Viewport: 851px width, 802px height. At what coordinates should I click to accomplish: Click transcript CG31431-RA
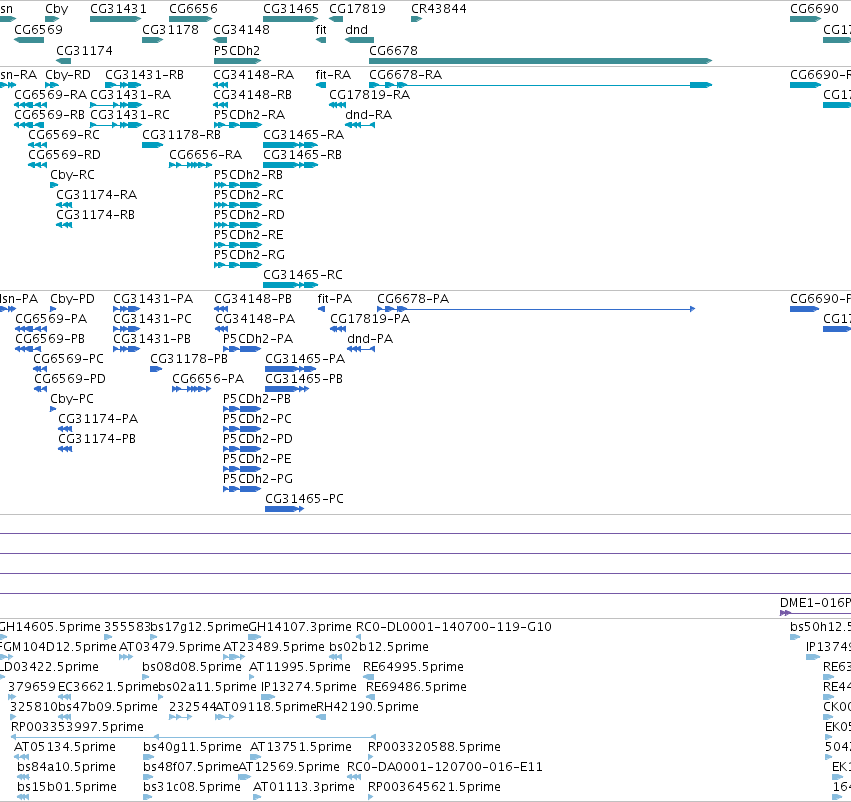click(130, 94)
